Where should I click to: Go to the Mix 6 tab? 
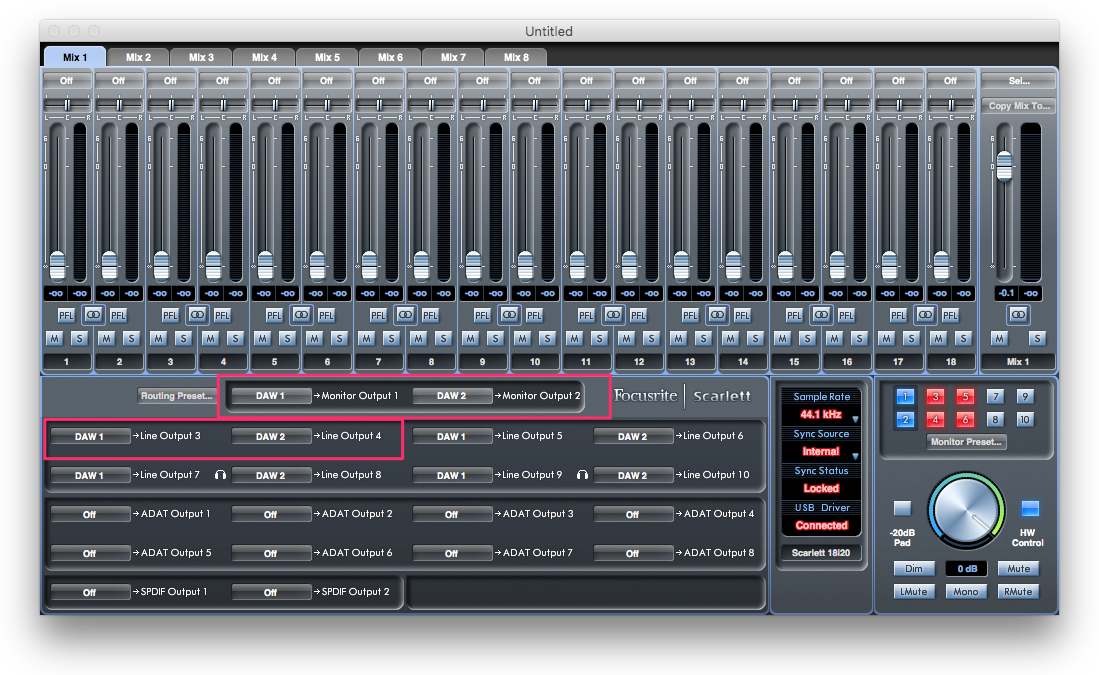coord(390,57)
